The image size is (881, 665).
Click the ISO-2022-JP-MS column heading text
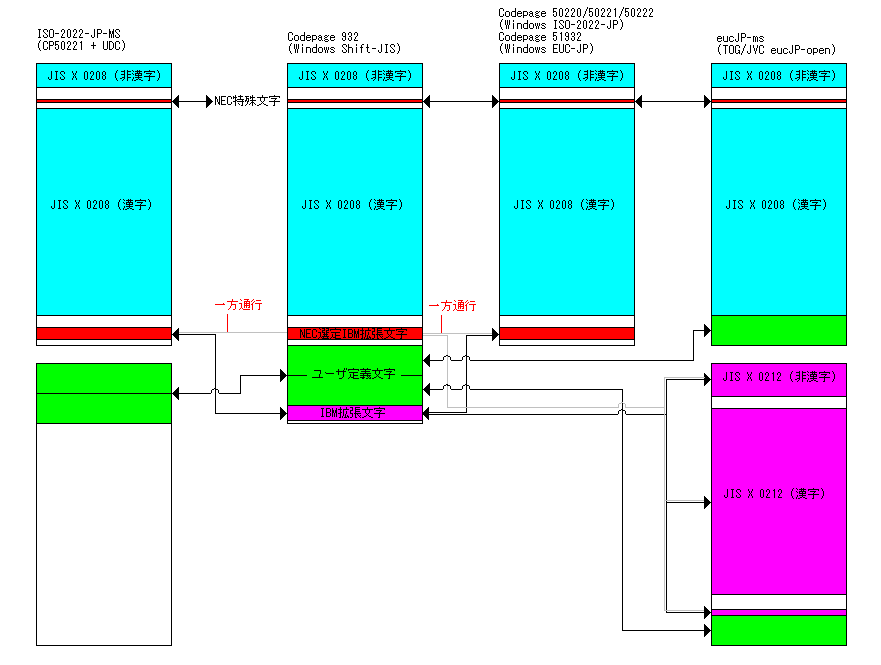coord(81,40)
